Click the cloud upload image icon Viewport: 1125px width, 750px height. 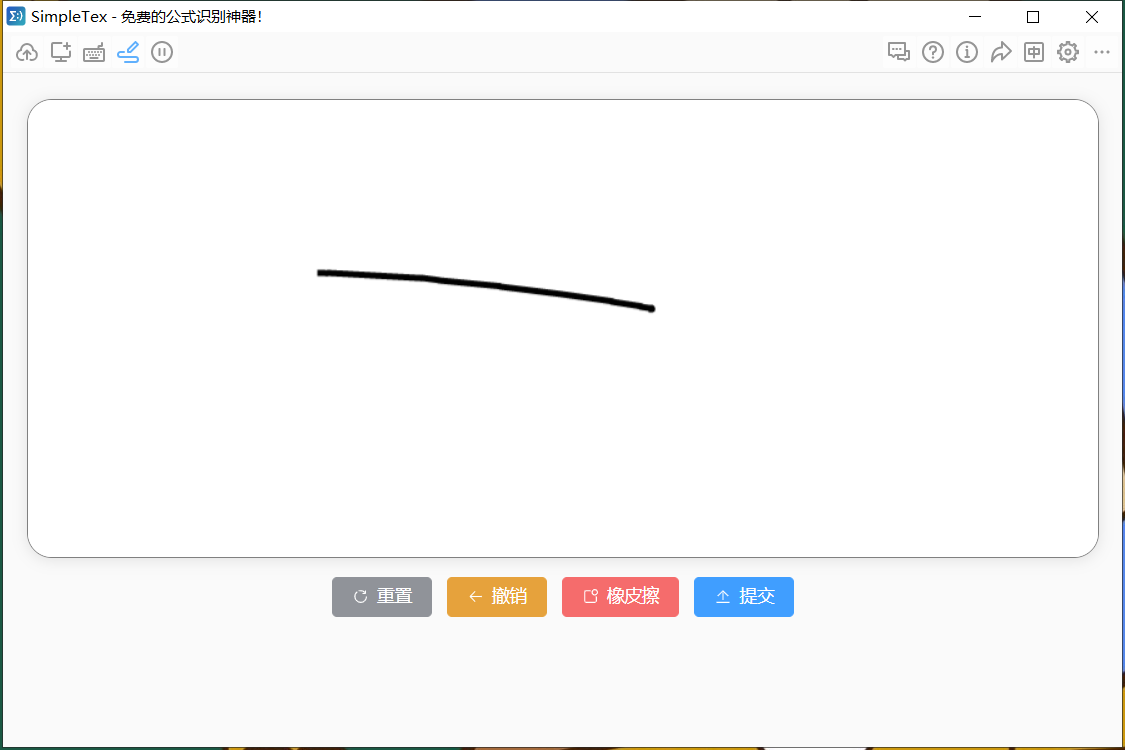[27, 53]
